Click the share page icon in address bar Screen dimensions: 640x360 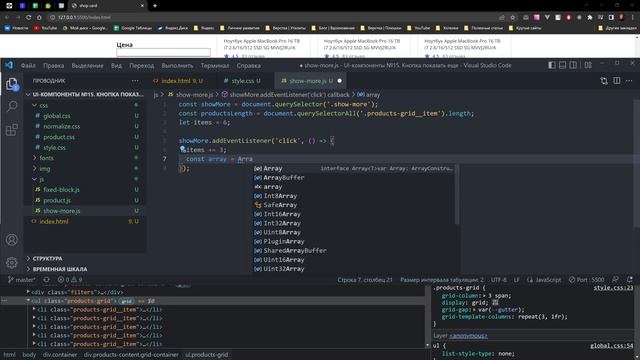502,18
